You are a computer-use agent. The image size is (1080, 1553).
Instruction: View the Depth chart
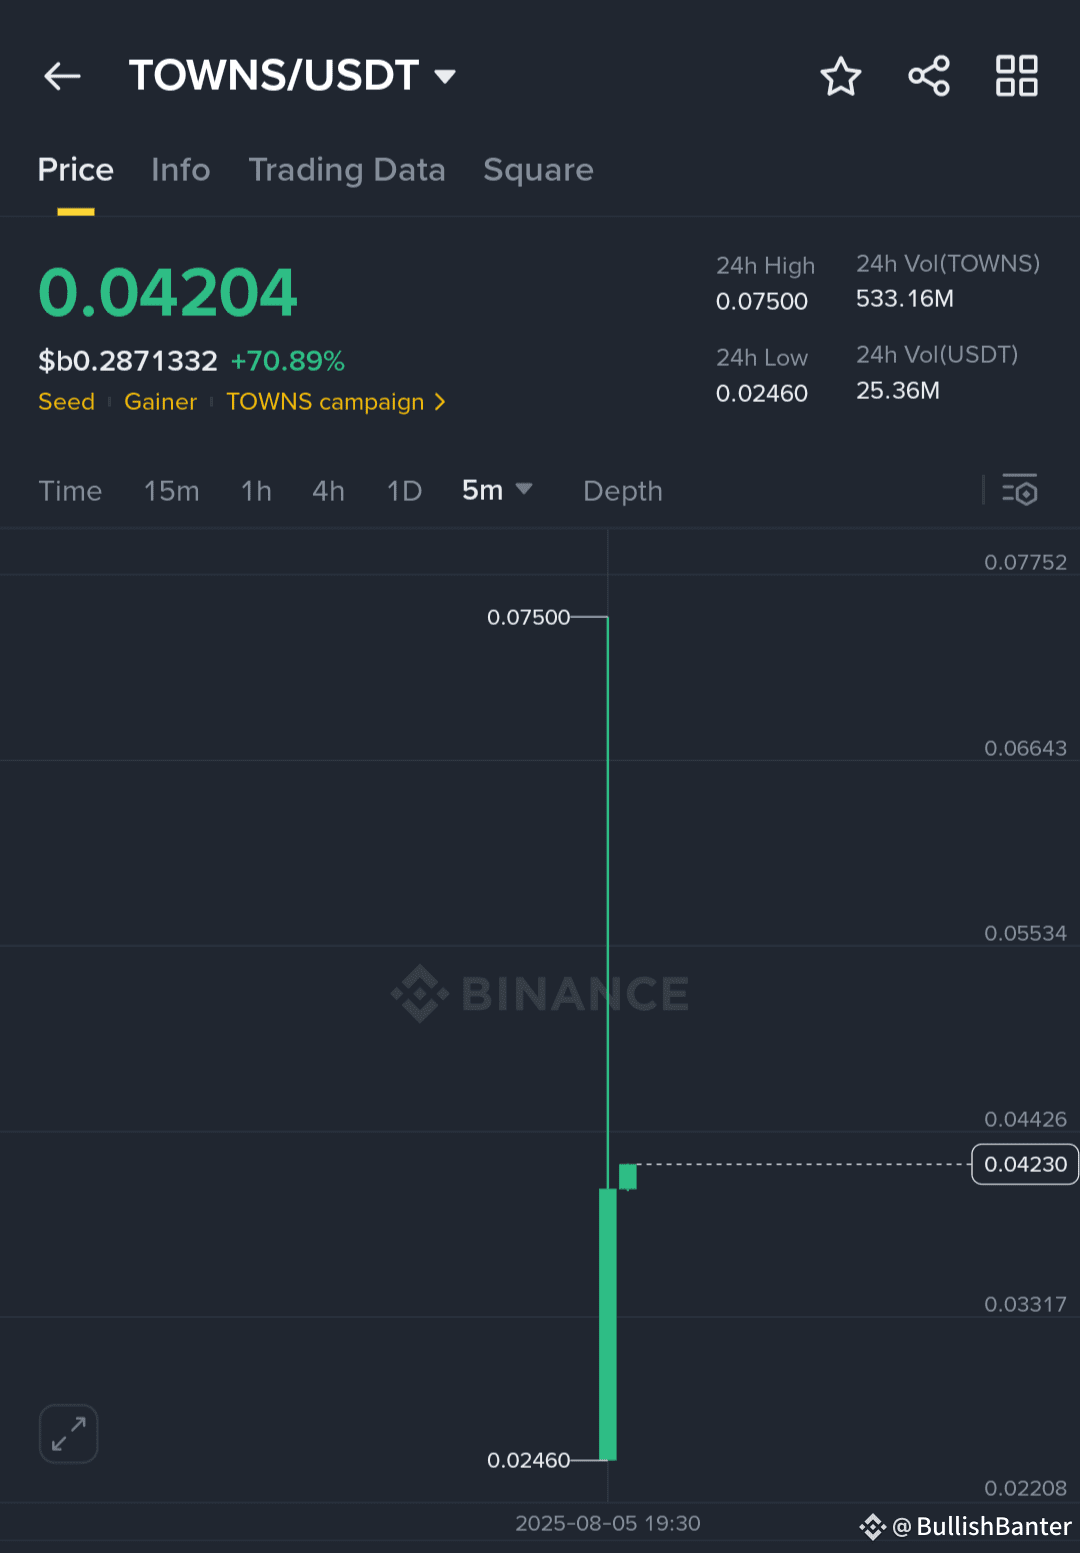[x=622, y=491]
